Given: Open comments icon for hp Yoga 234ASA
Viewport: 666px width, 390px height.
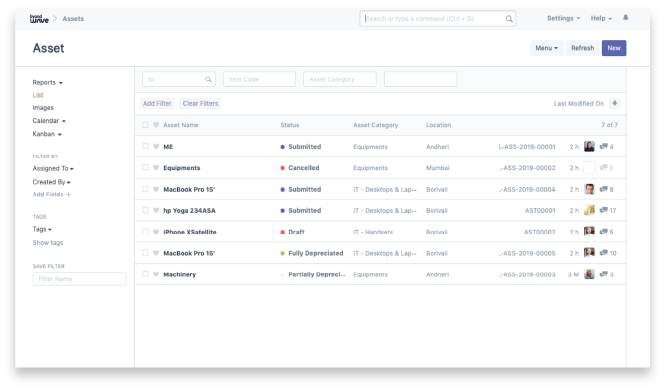Looking at the screenshot, I should [604, 210].
